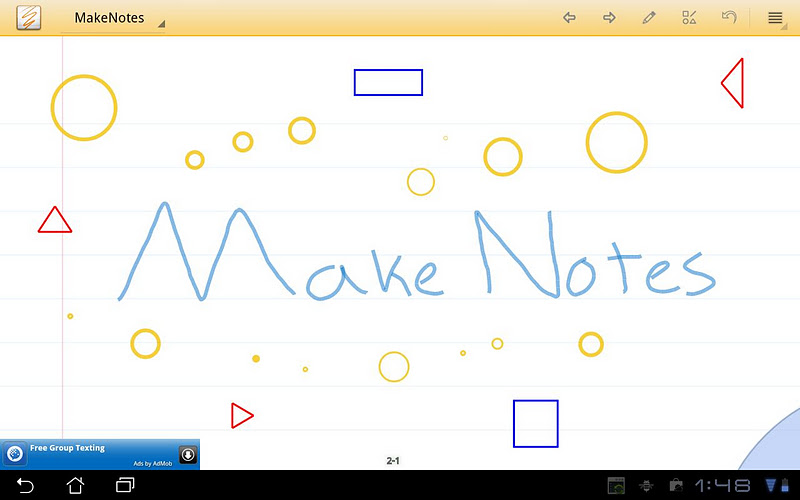This screenshot has height=500, width=800.
Task: Open the shapes tool icon
Action: pyautogui.click(x=689, y=18)
